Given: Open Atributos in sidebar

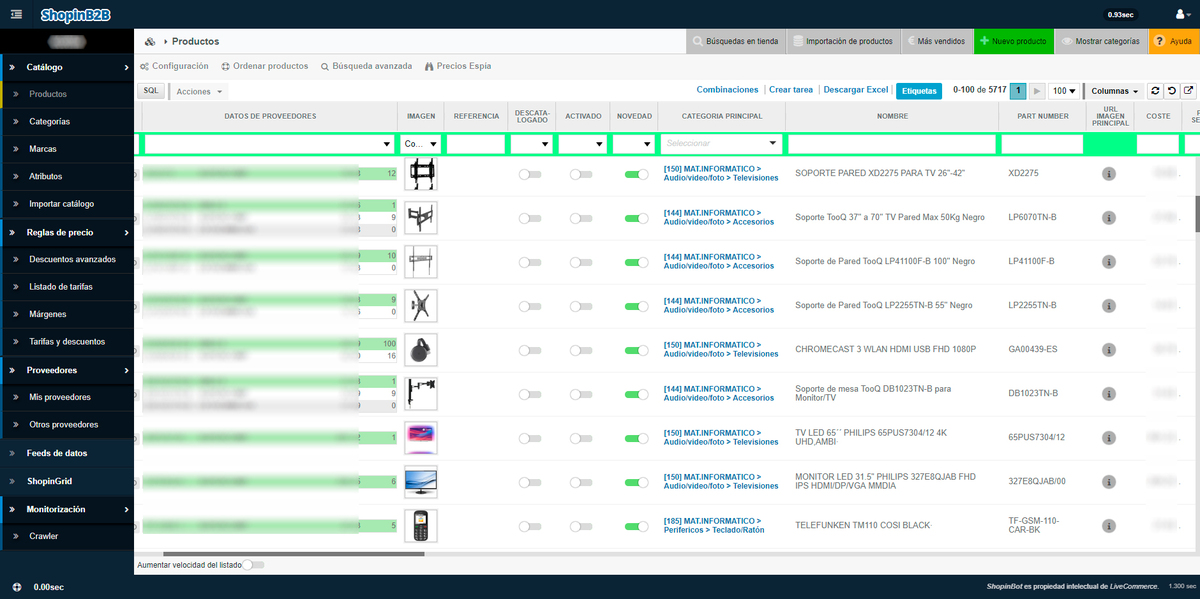Looking at the screenshot, I should tap(46, 177).
